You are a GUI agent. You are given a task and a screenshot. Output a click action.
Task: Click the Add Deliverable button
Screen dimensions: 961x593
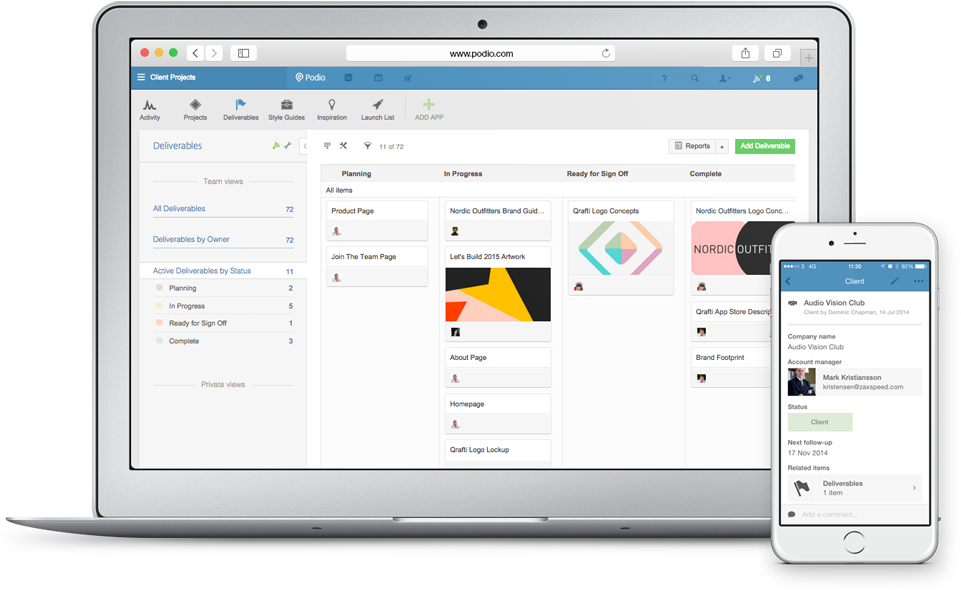point(765,146)
